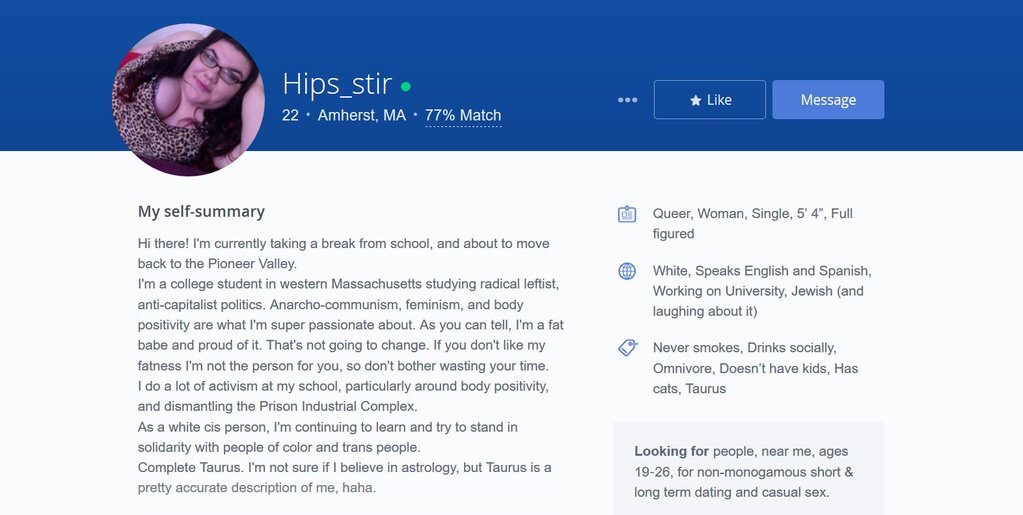Screen dimensions: 1023x515
Task: Click the Looking for info box
Action: [x=747, y=472]
